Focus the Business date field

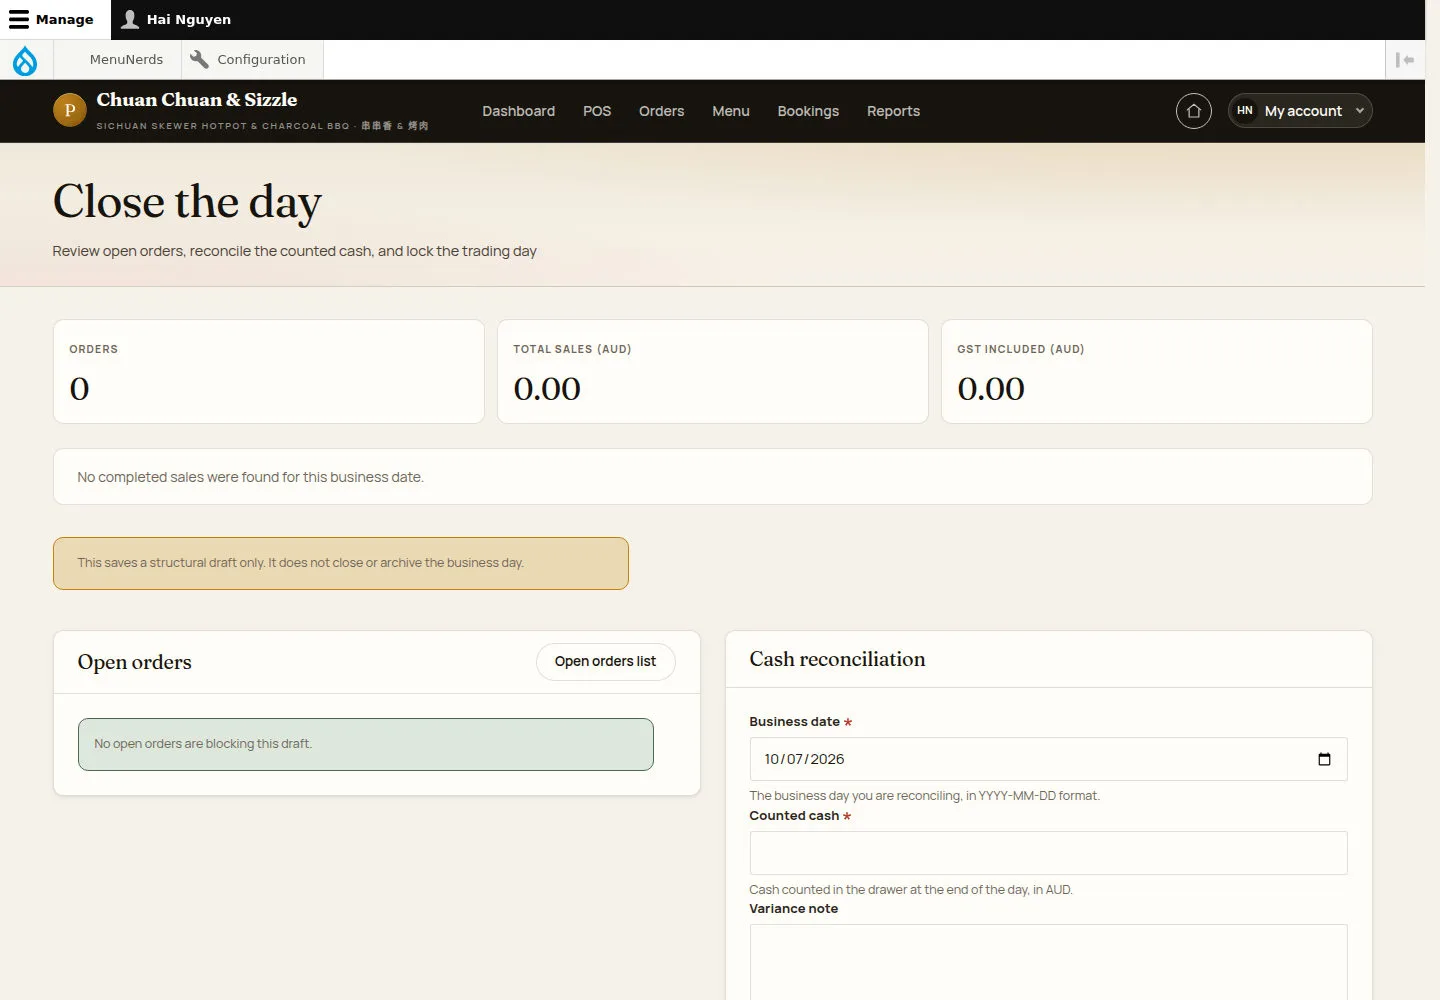[x=1048, y=759]
